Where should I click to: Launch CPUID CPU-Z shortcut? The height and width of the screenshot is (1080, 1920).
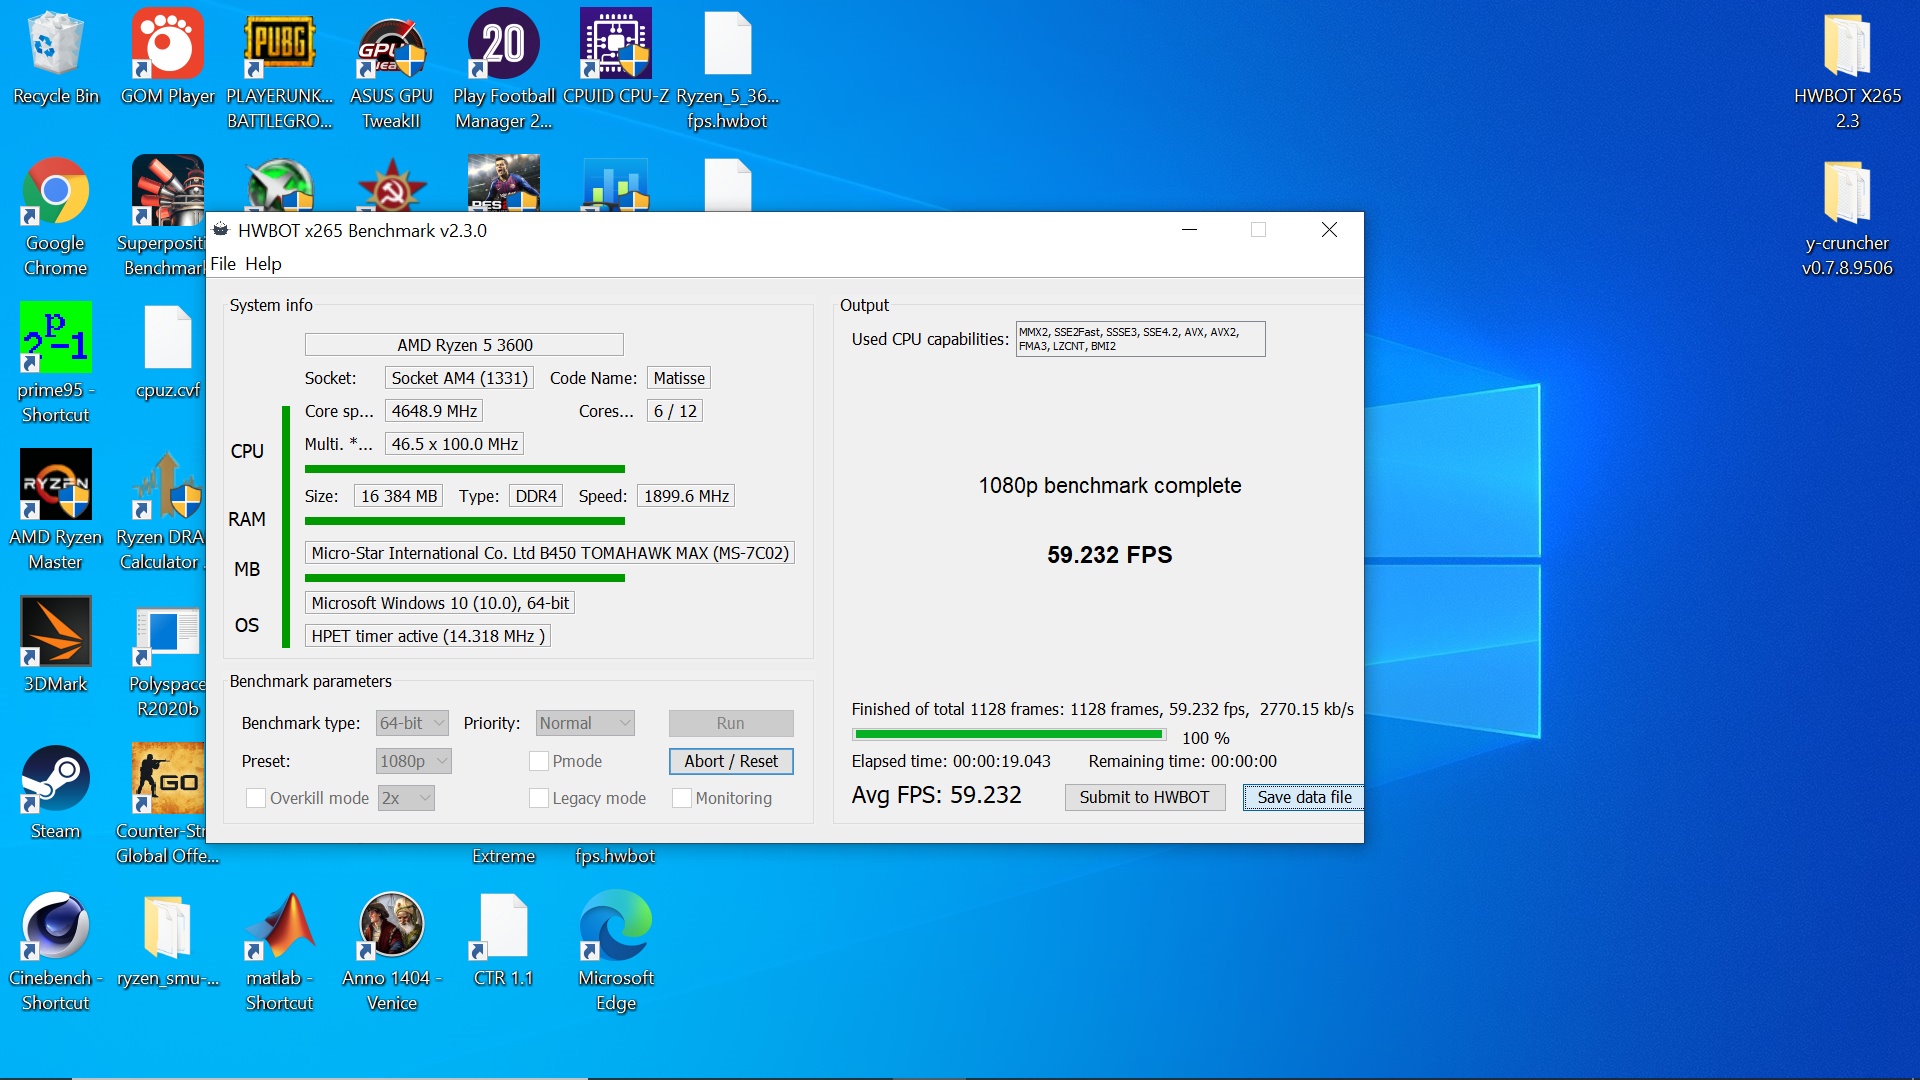click(x=616, y=58)
